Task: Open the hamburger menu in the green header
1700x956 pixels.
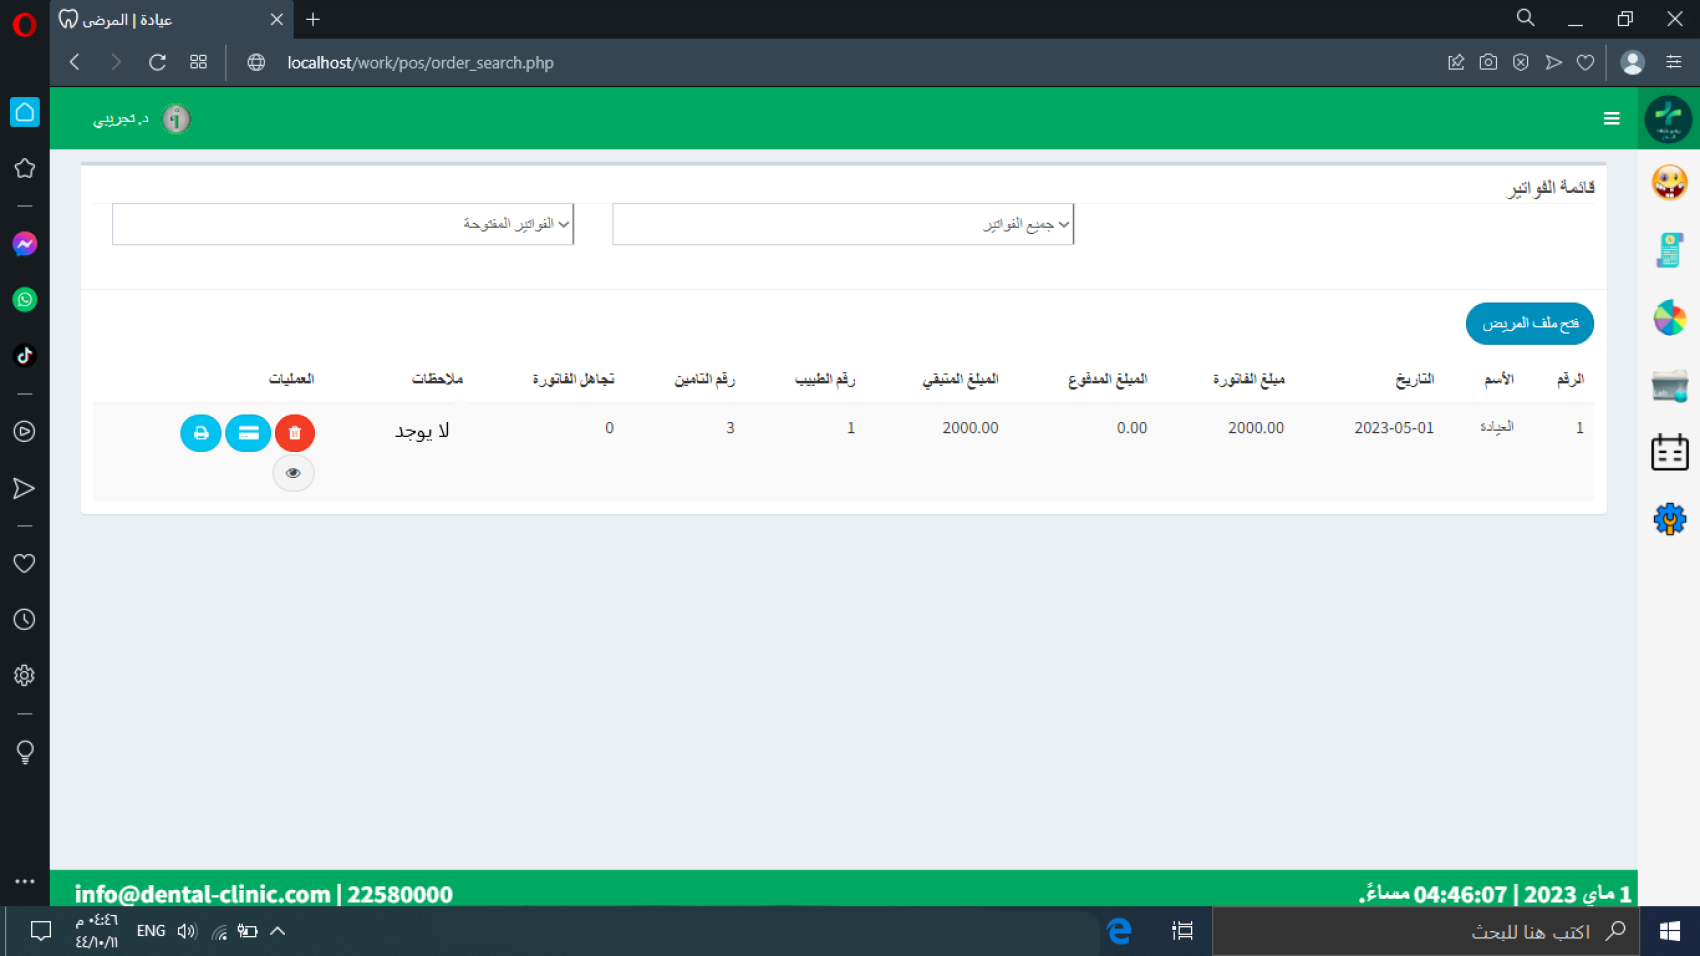Action: click(1611, 118)
